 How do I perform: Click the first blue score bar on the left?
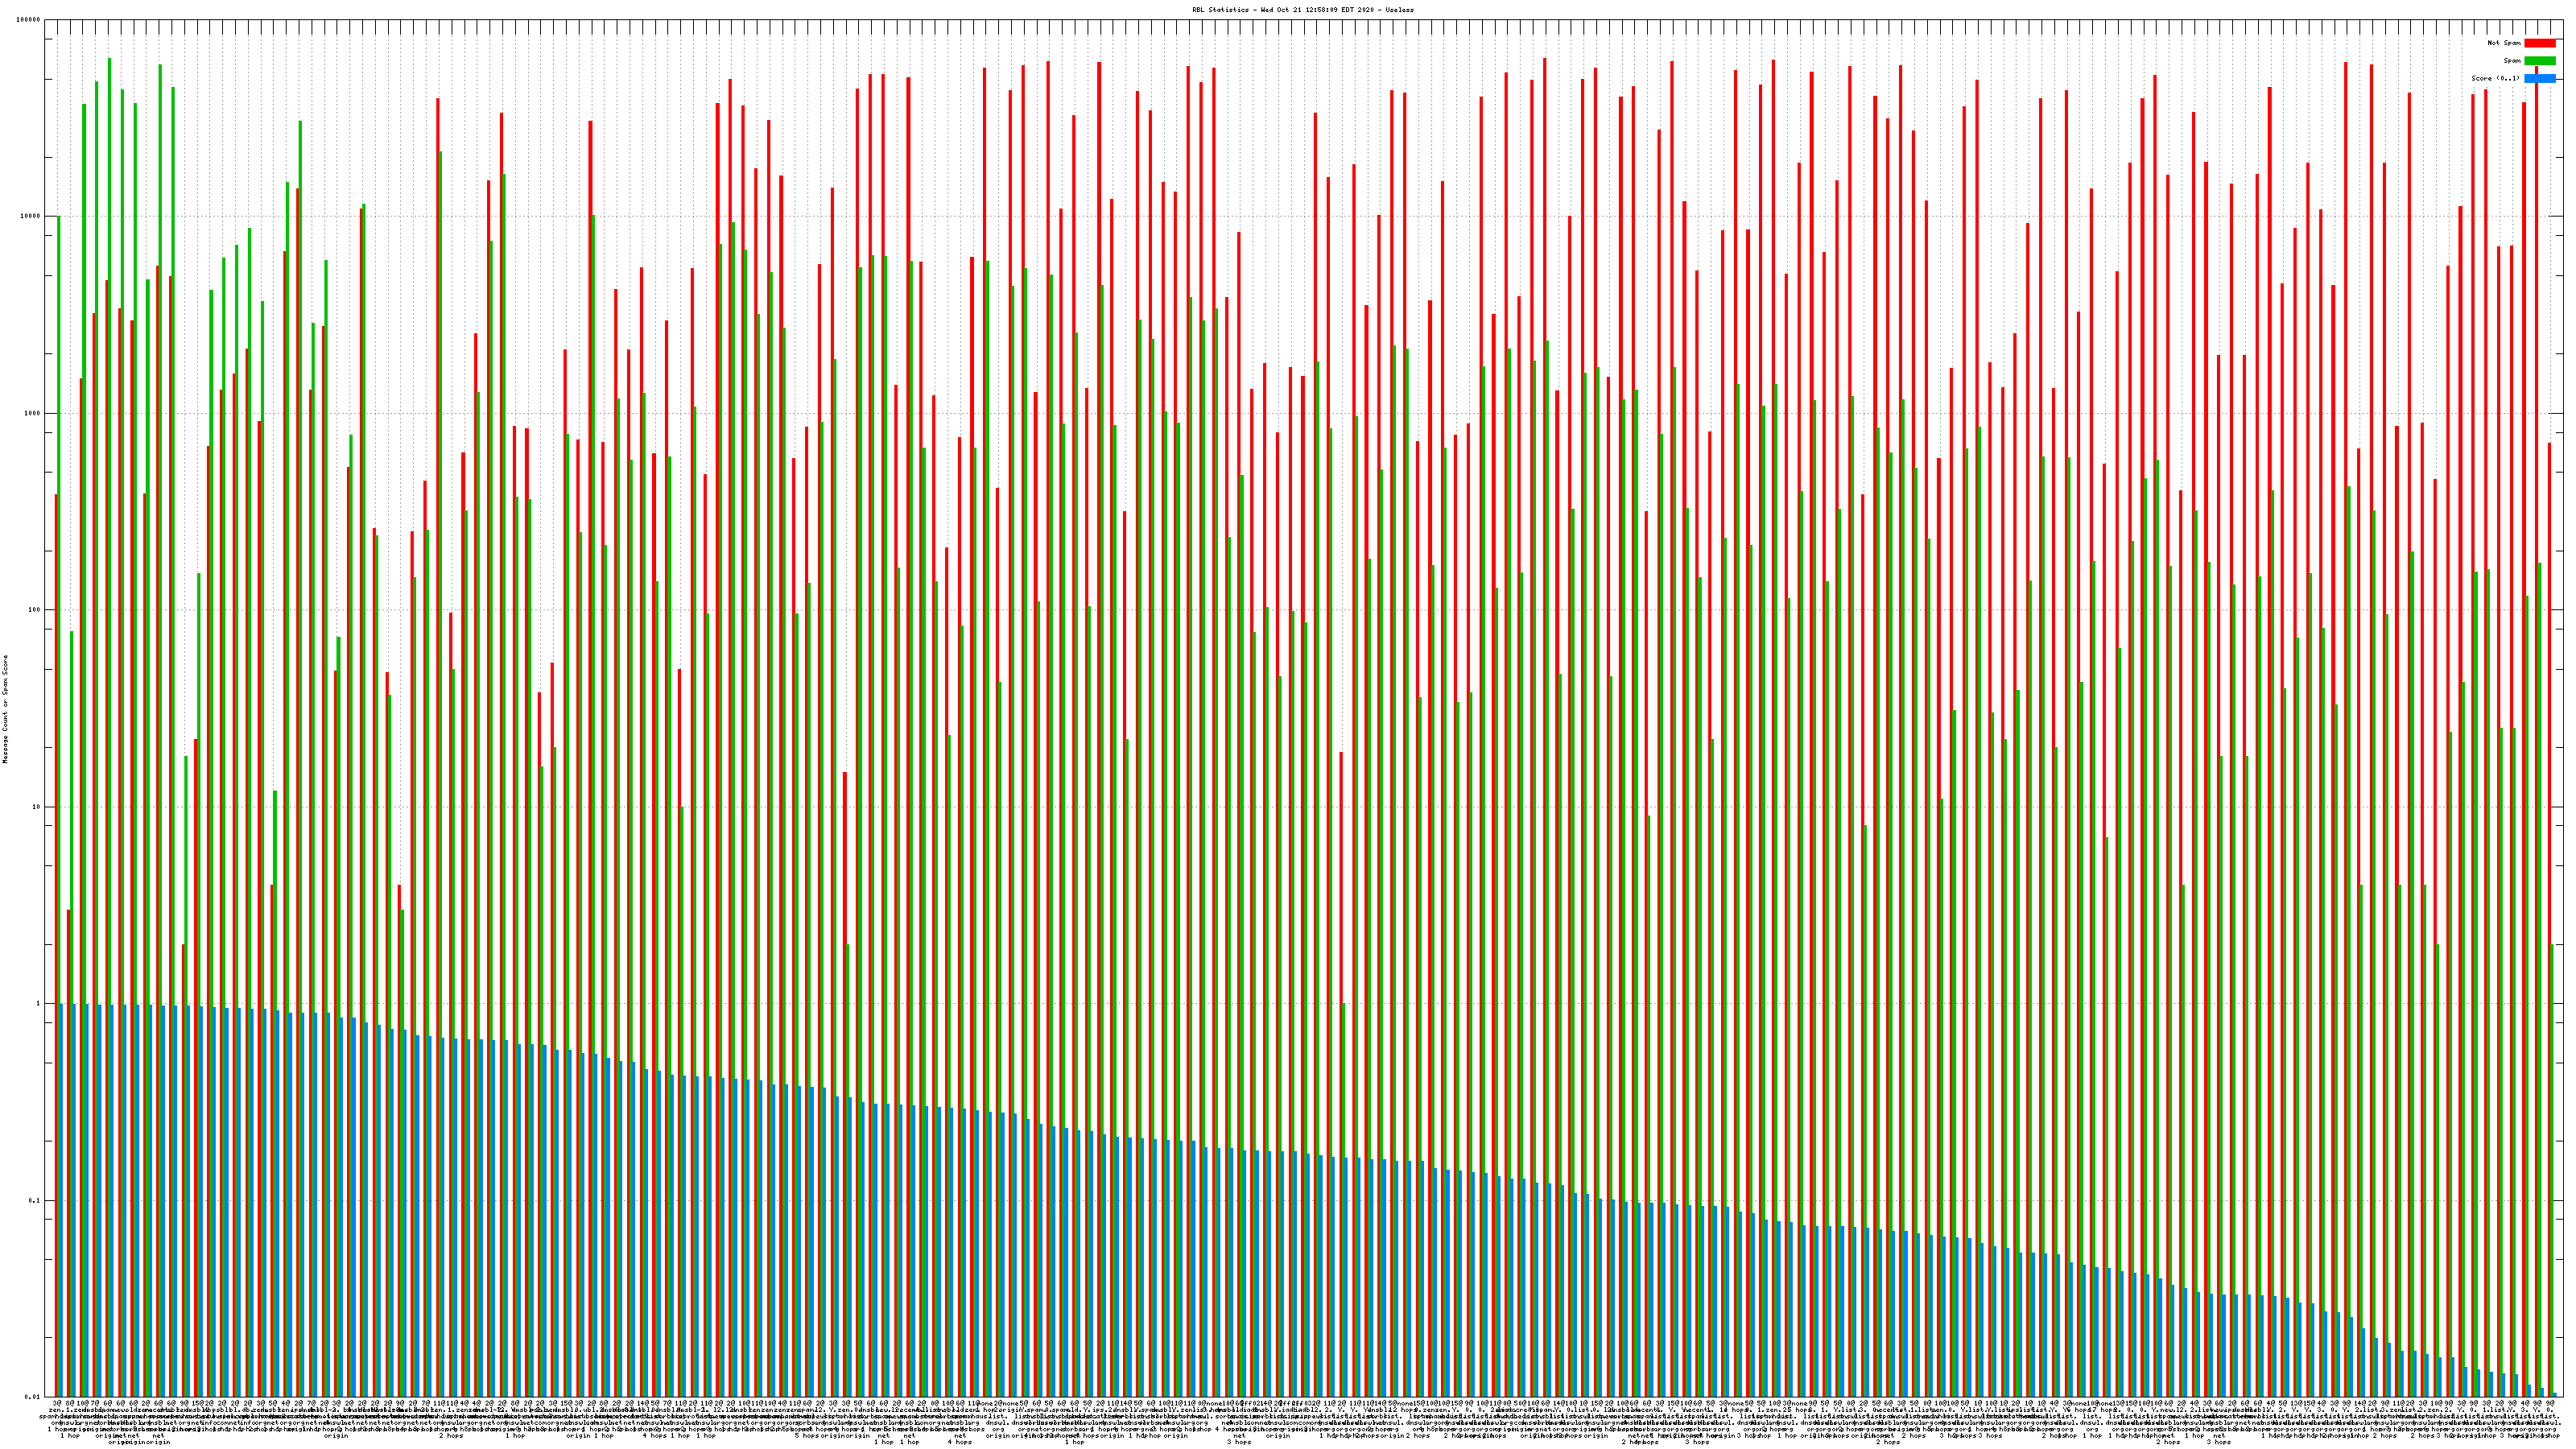(62, 1200)
